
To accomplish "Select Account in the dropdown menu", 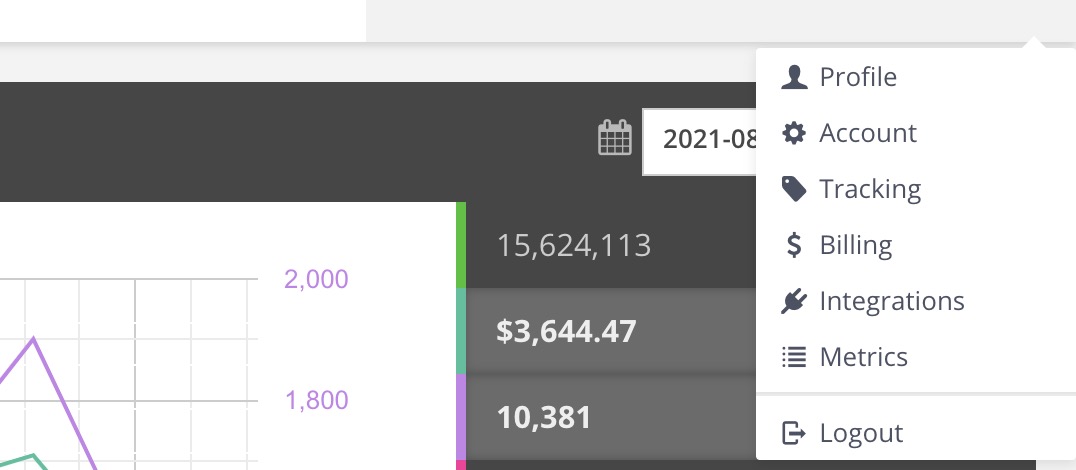I will pyautogui.click(x=916, y=133).
